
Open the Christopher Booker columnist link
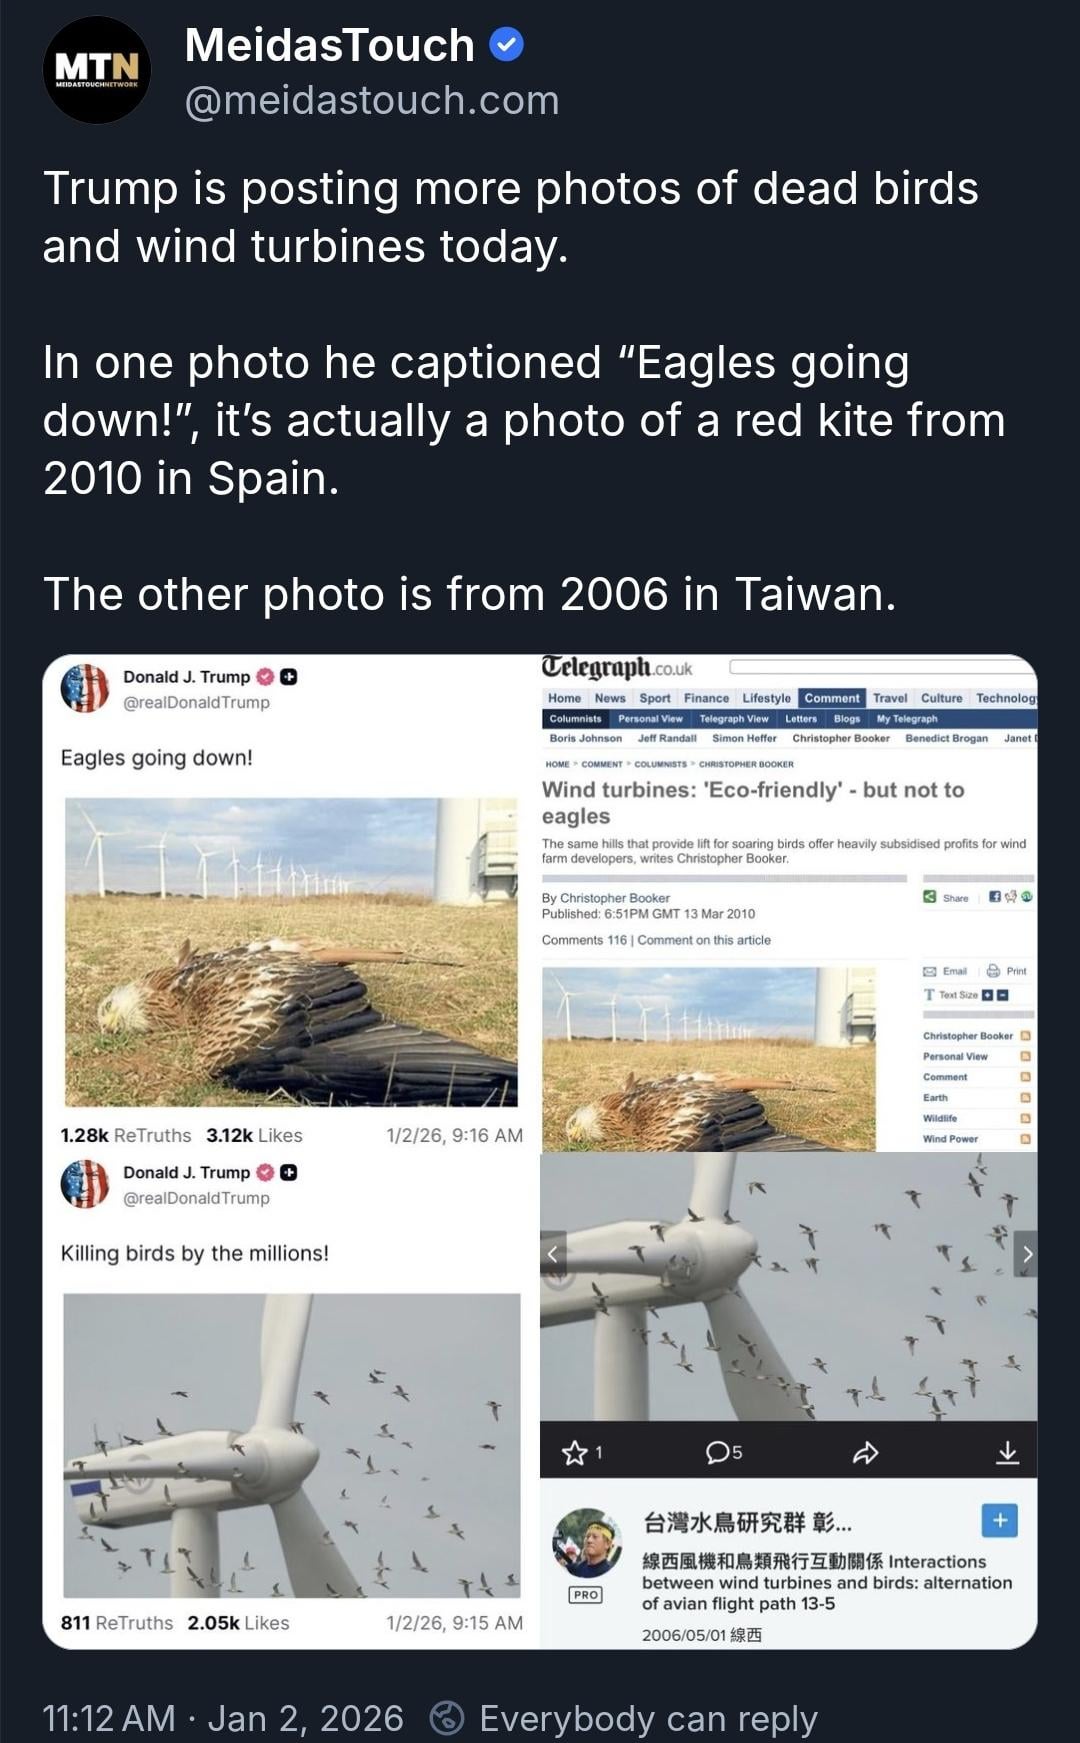point(840,738)
